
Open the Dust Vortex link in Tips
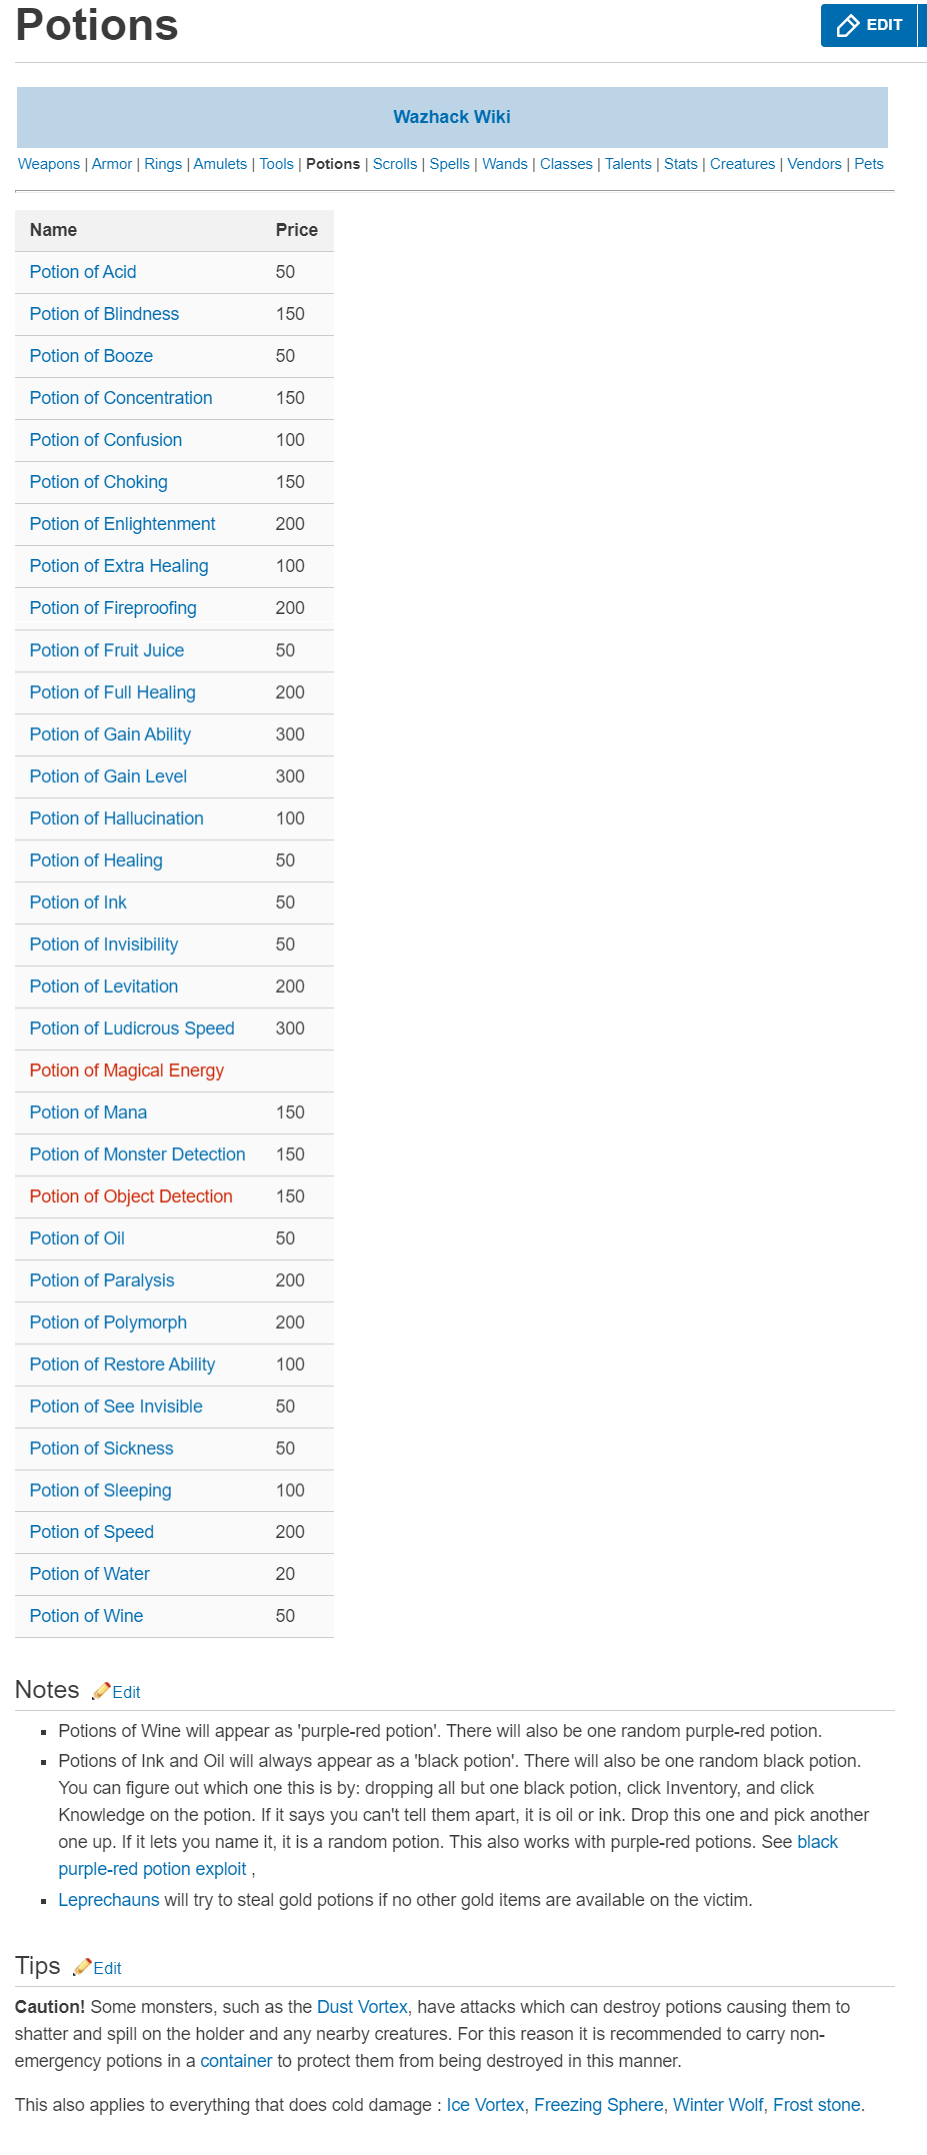click(362, 2007)
